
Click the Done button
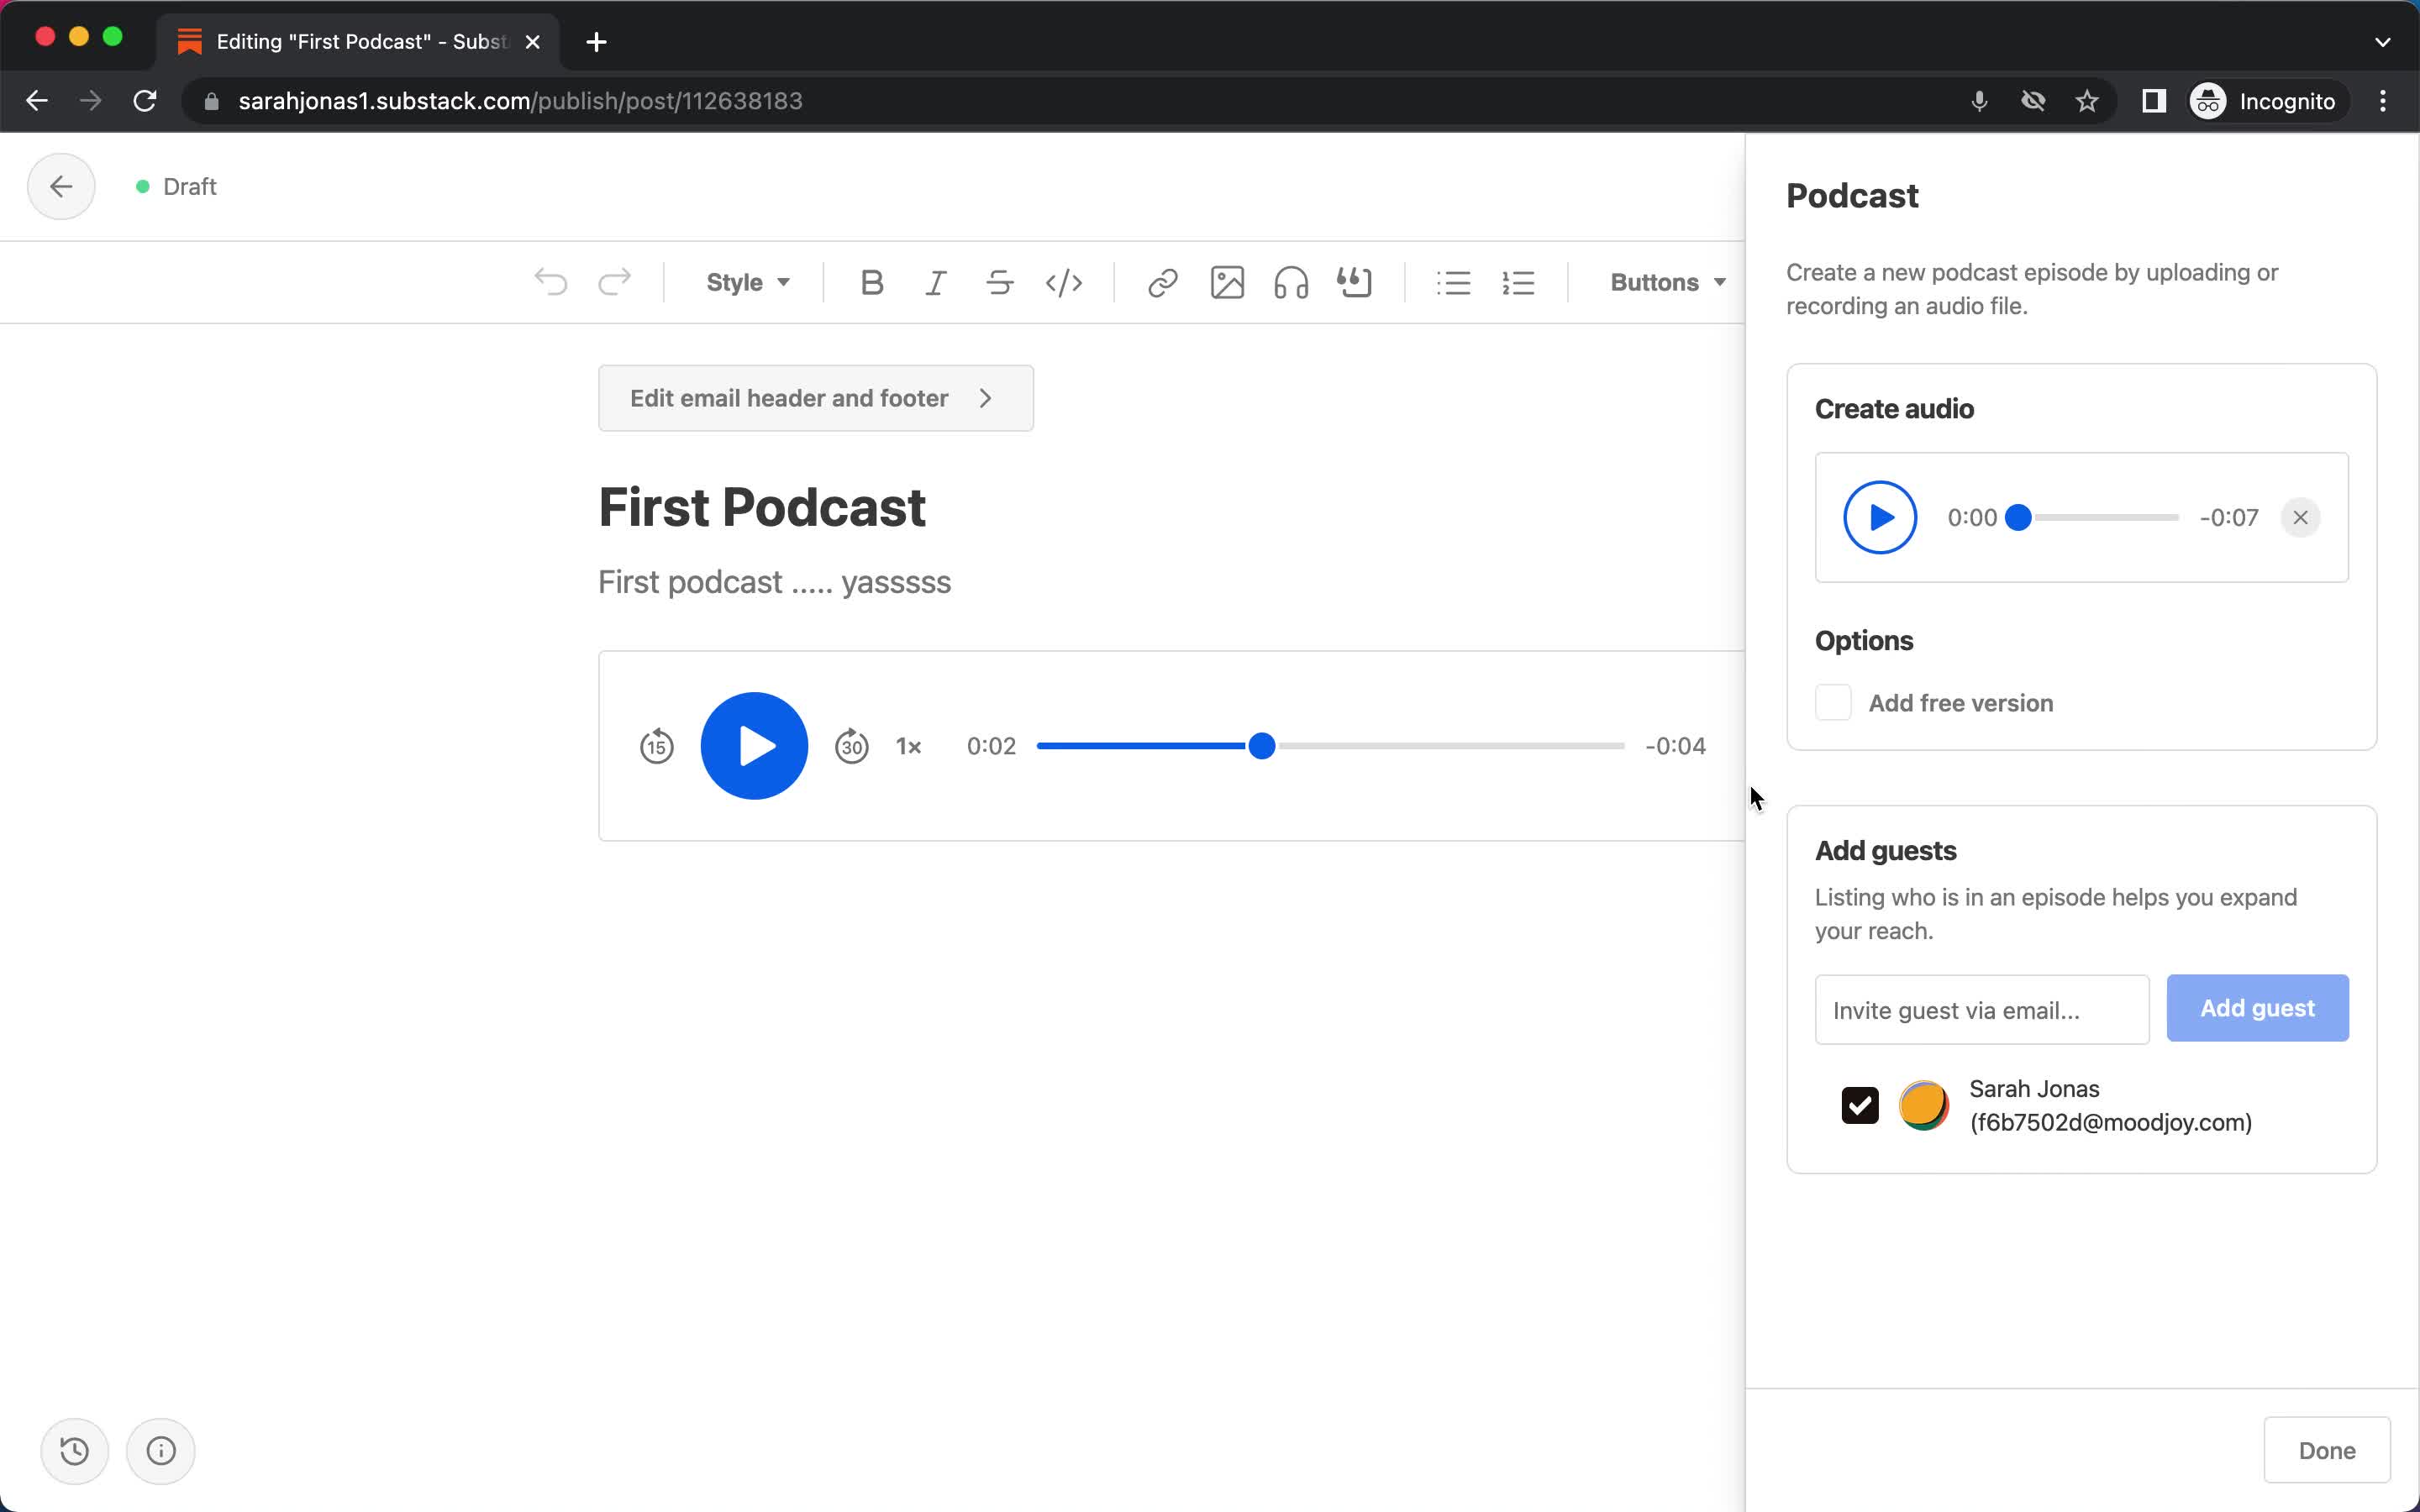2328,1449
